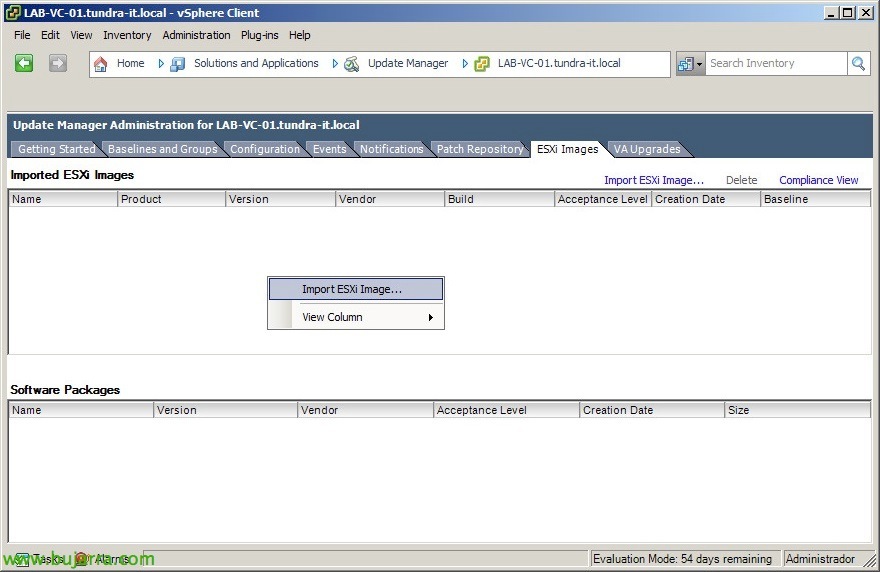This screenshot has height=572, width=880.
Task: Open the Plug-ins menu
Action: tap(259, 35)
